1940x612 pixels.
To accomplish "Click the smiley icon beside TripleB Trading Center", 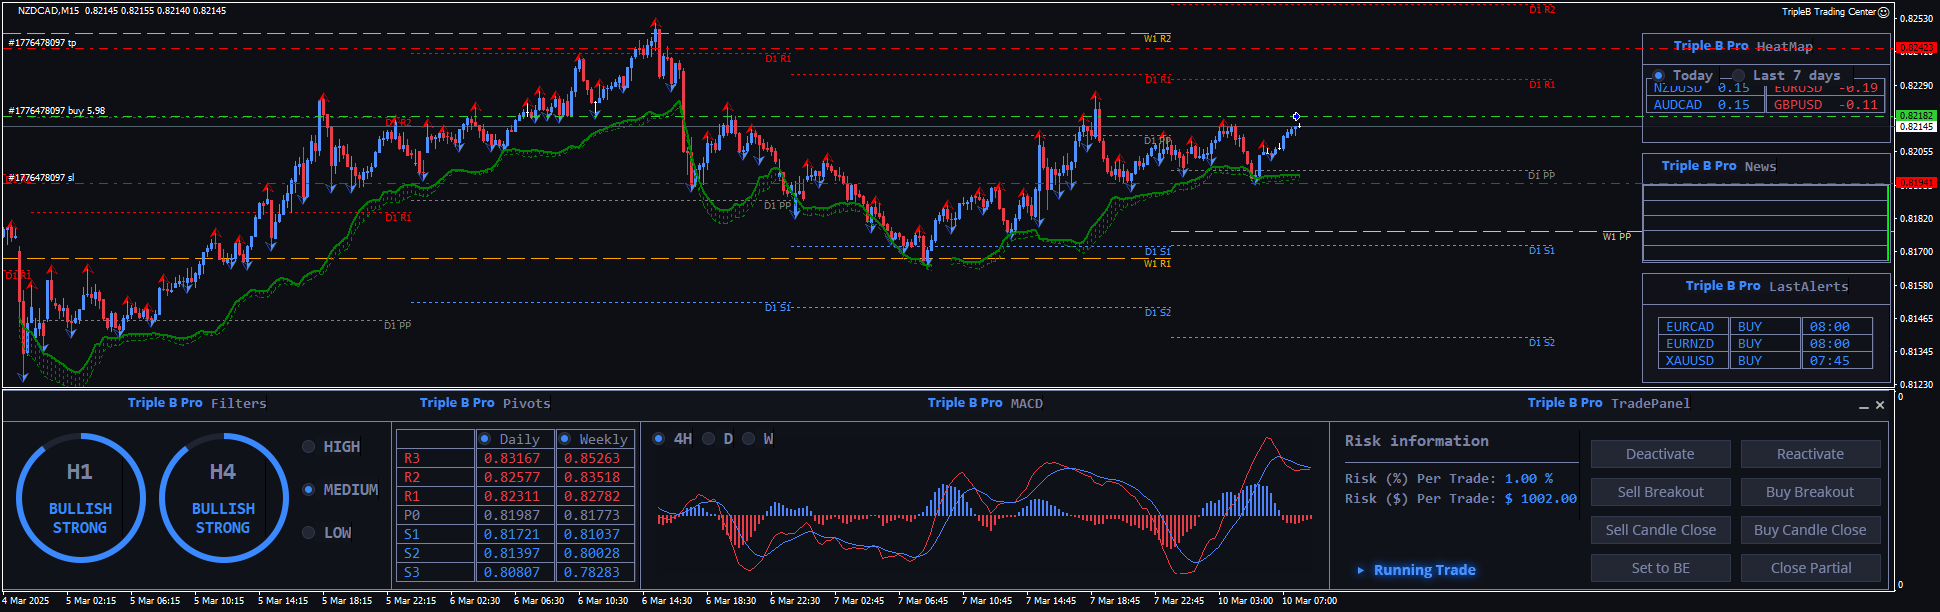I will (1884, 12).
